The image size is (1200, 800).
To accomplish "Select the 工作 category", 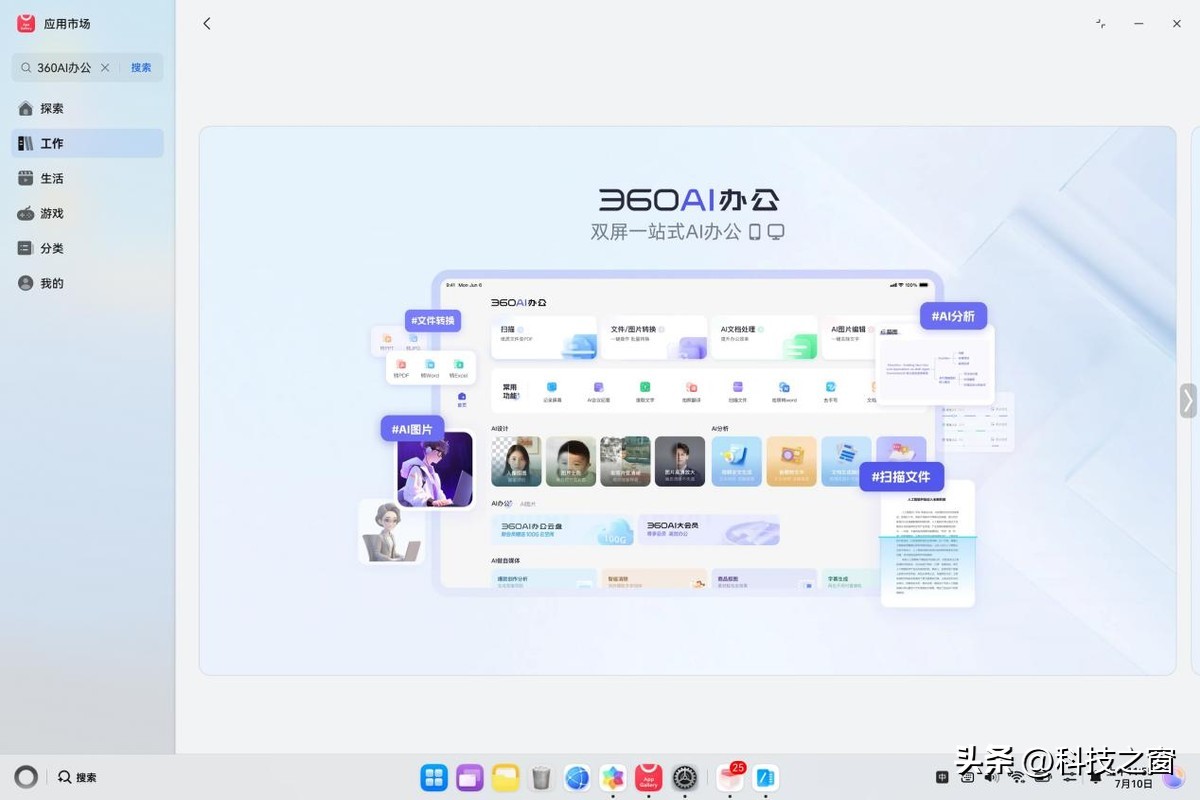I will coord(88,143).
